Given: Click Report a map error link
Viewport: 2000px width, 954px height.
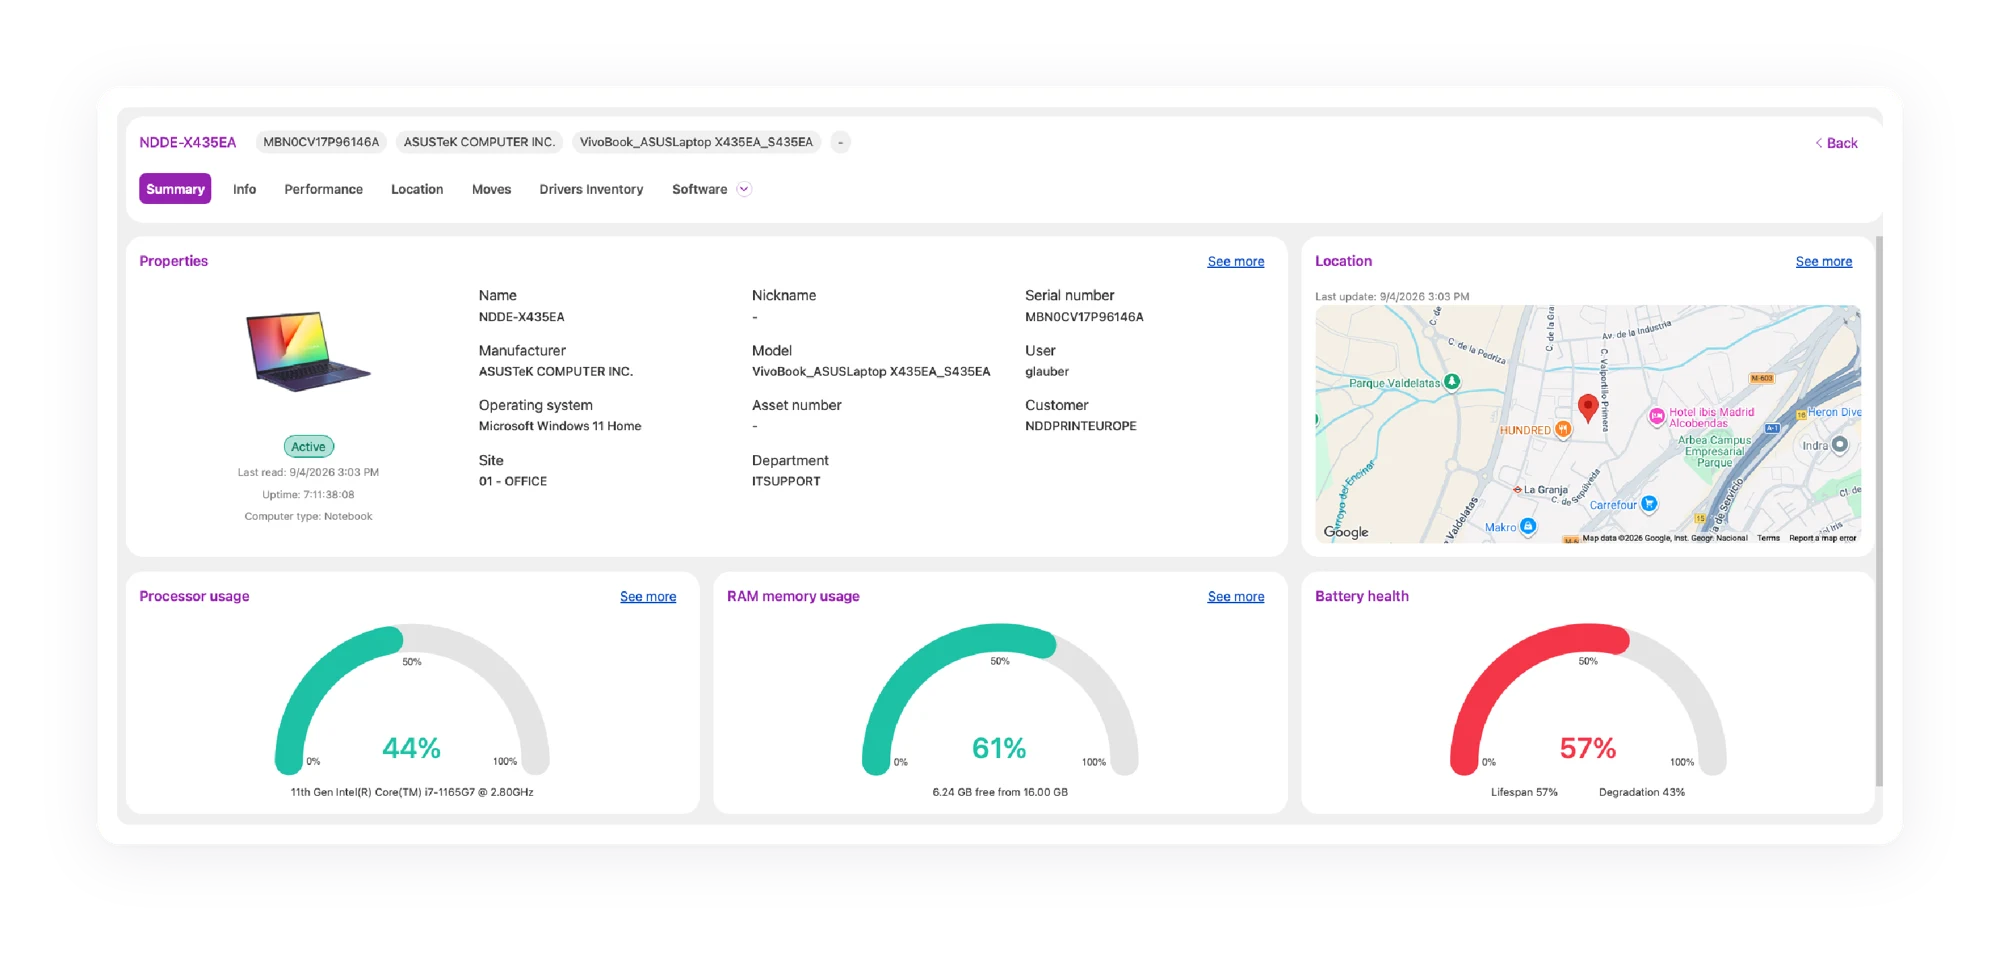Looking at the screenshot, I should 1822,538.
